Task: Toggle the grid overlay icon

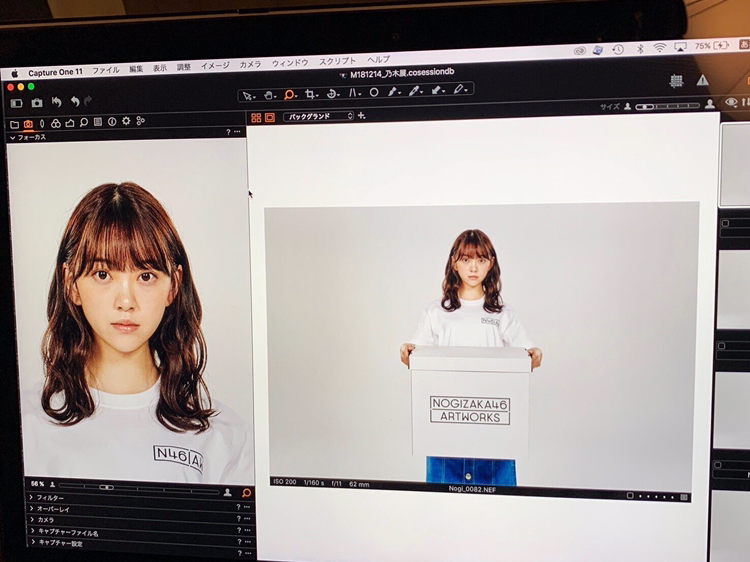Action: click(x=676, y=81)
